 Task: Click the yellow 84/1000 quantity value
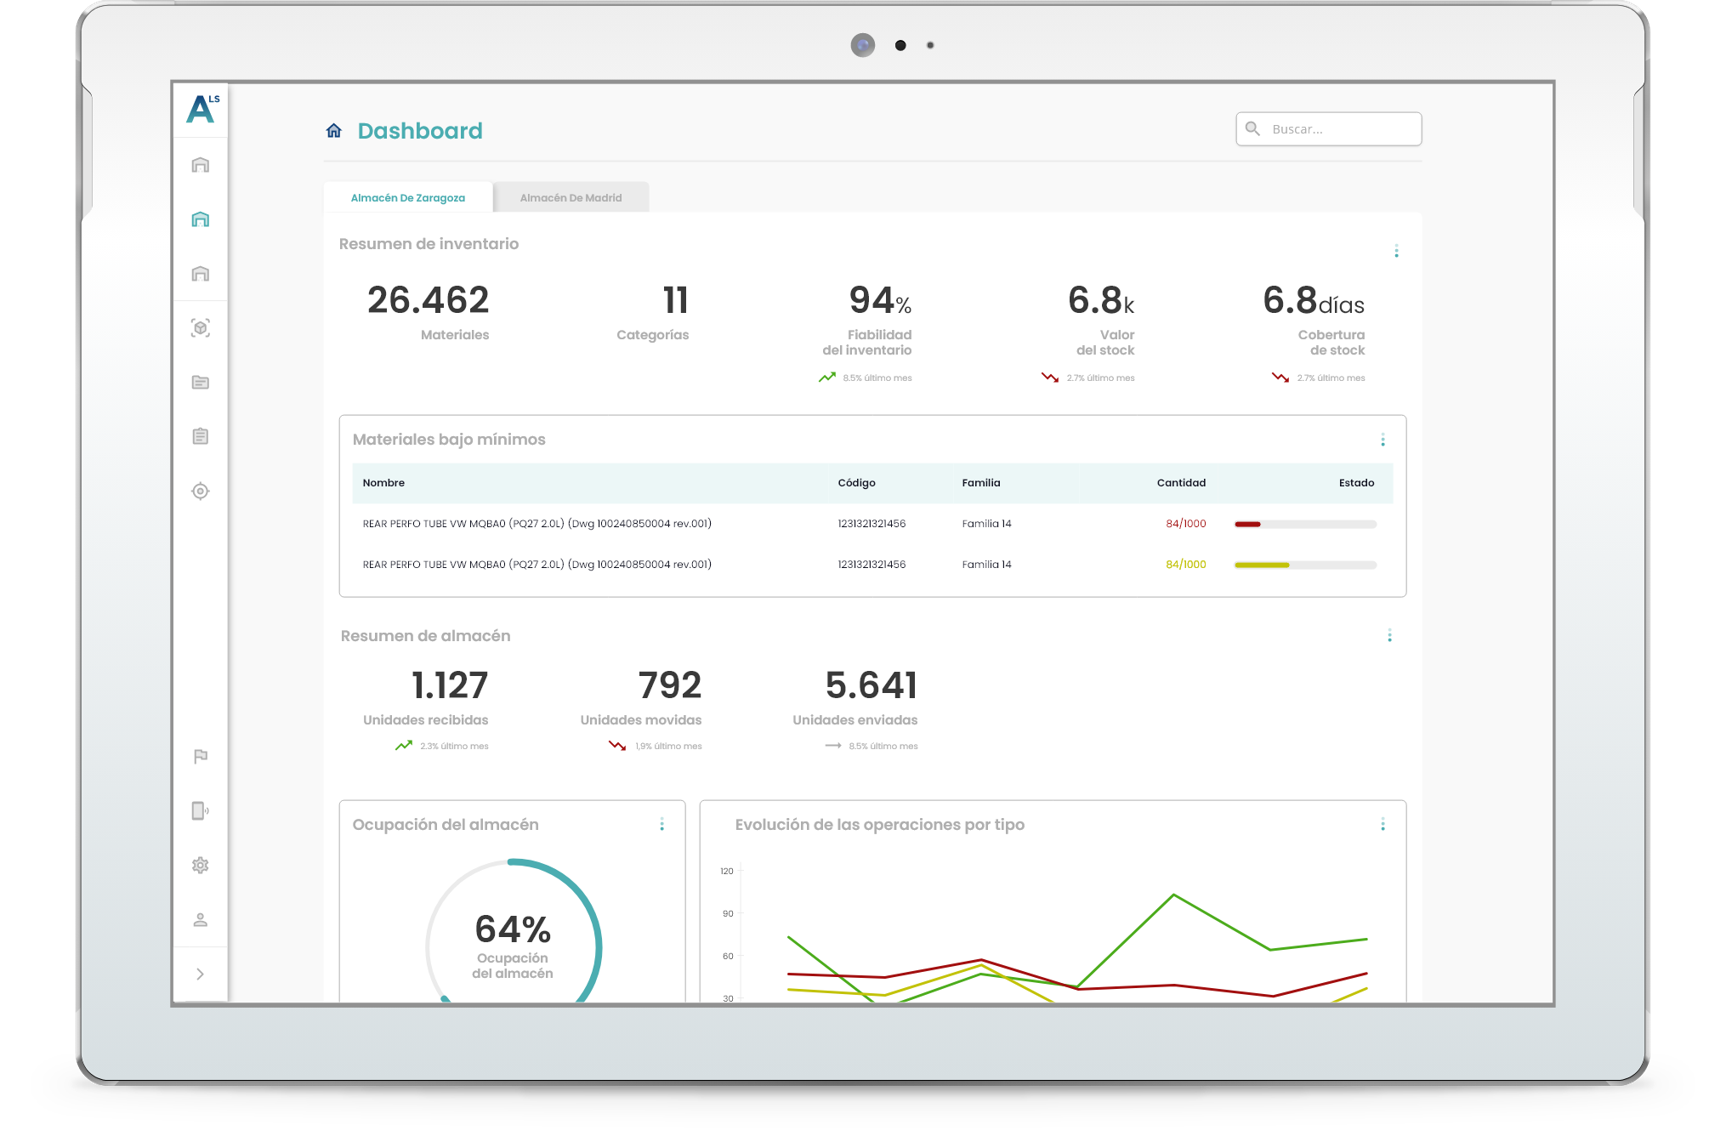[1186, 565]
